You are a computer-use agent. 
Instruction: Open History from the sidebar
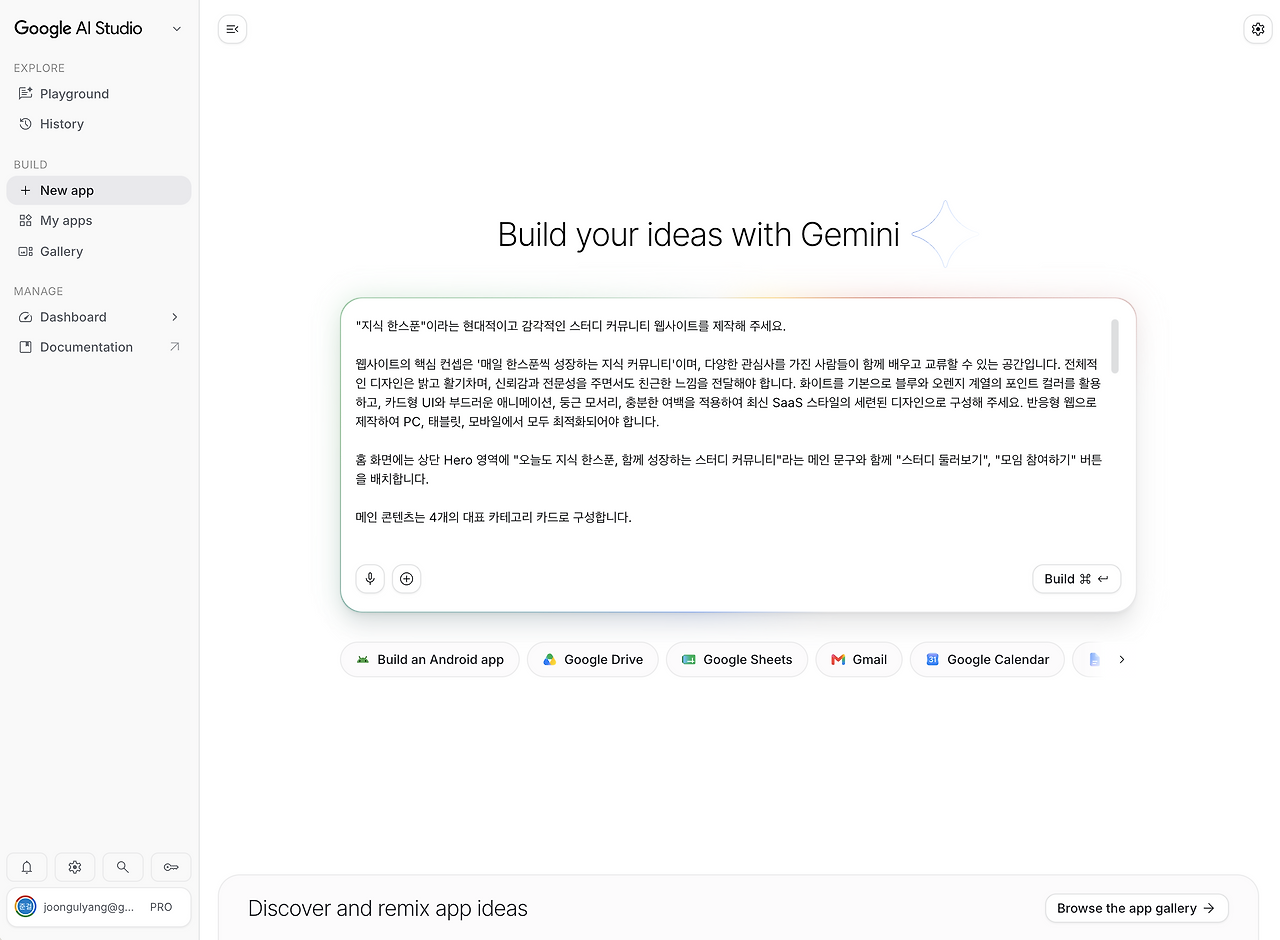coord(99,124)
